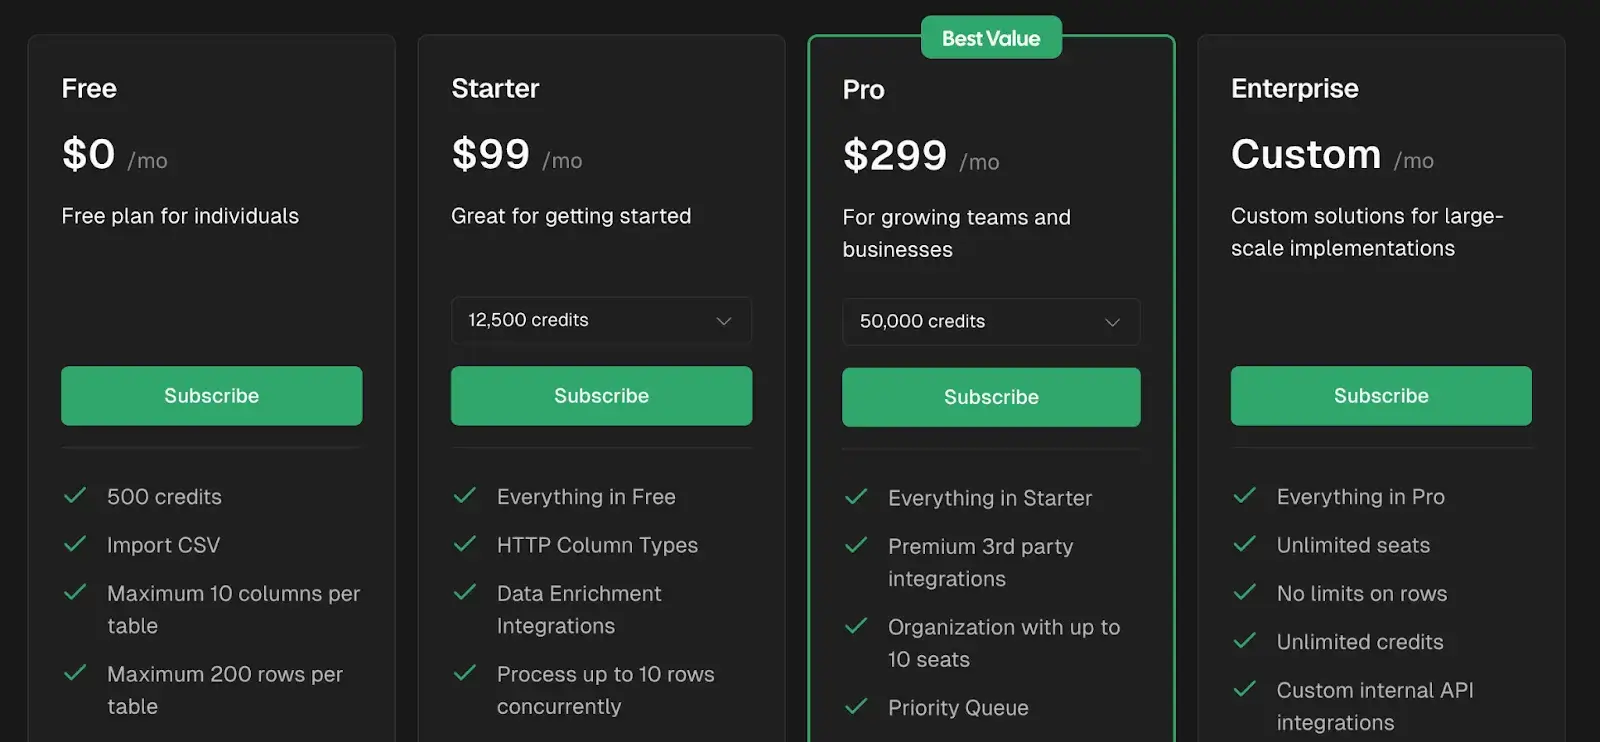Click checkmark next to Import CSV
Image resolution: width=1600 pixels, height=742 pixels.
pyautogui.click(x=75, y=544)
